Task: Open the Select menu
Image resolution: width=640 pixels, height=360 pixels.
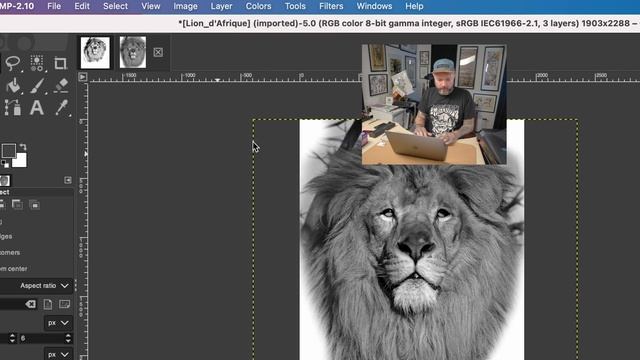Action: tap(115, 7)
